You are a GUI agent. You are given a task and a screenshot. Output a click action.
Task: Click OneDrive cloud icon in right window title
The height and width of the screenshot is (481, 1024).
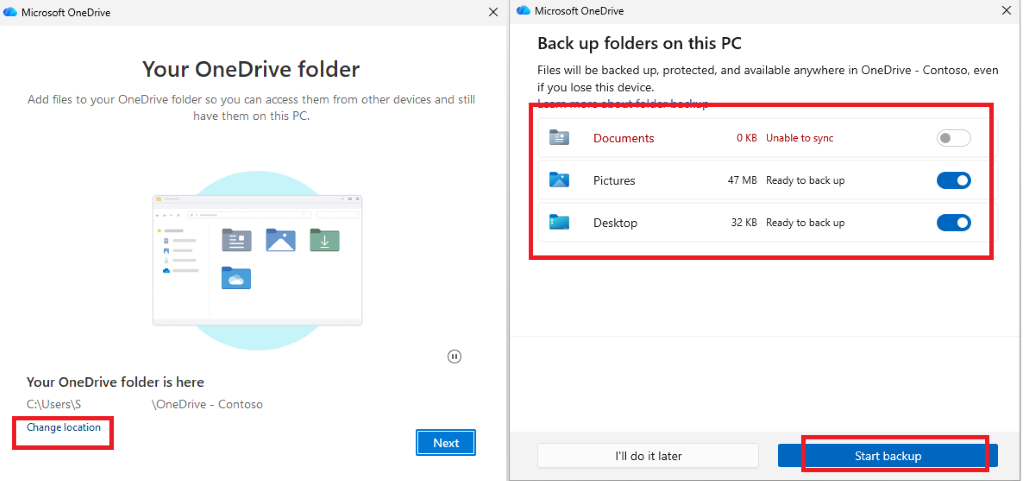click(x=523, y=10)
